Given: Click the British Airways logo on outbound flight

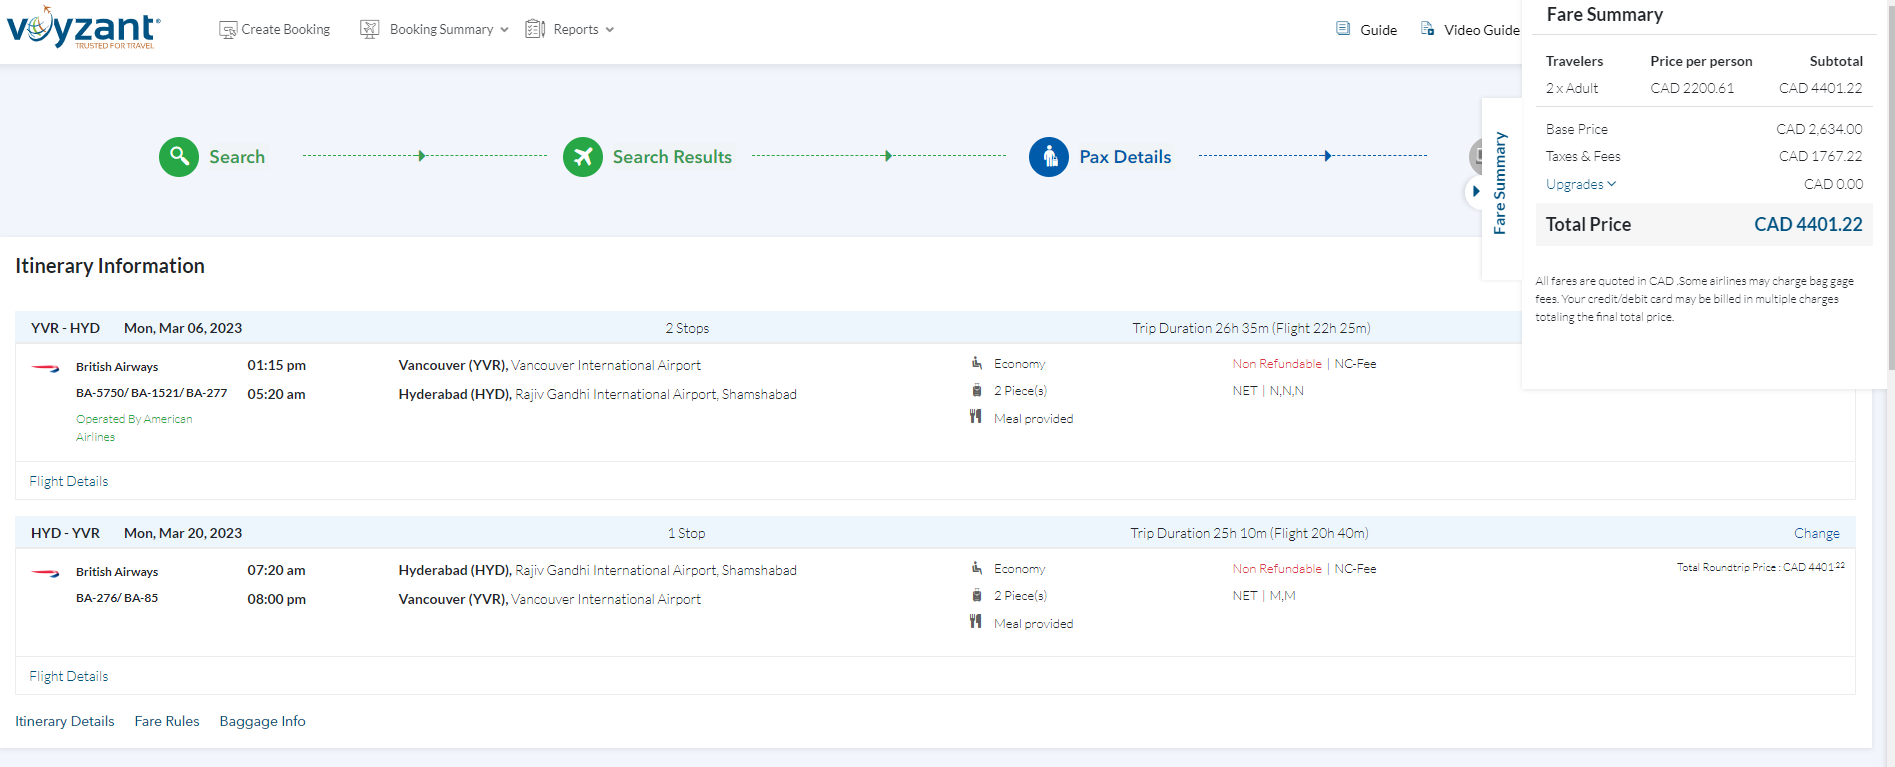Looking at the screenshot, I should click(46, 368).
